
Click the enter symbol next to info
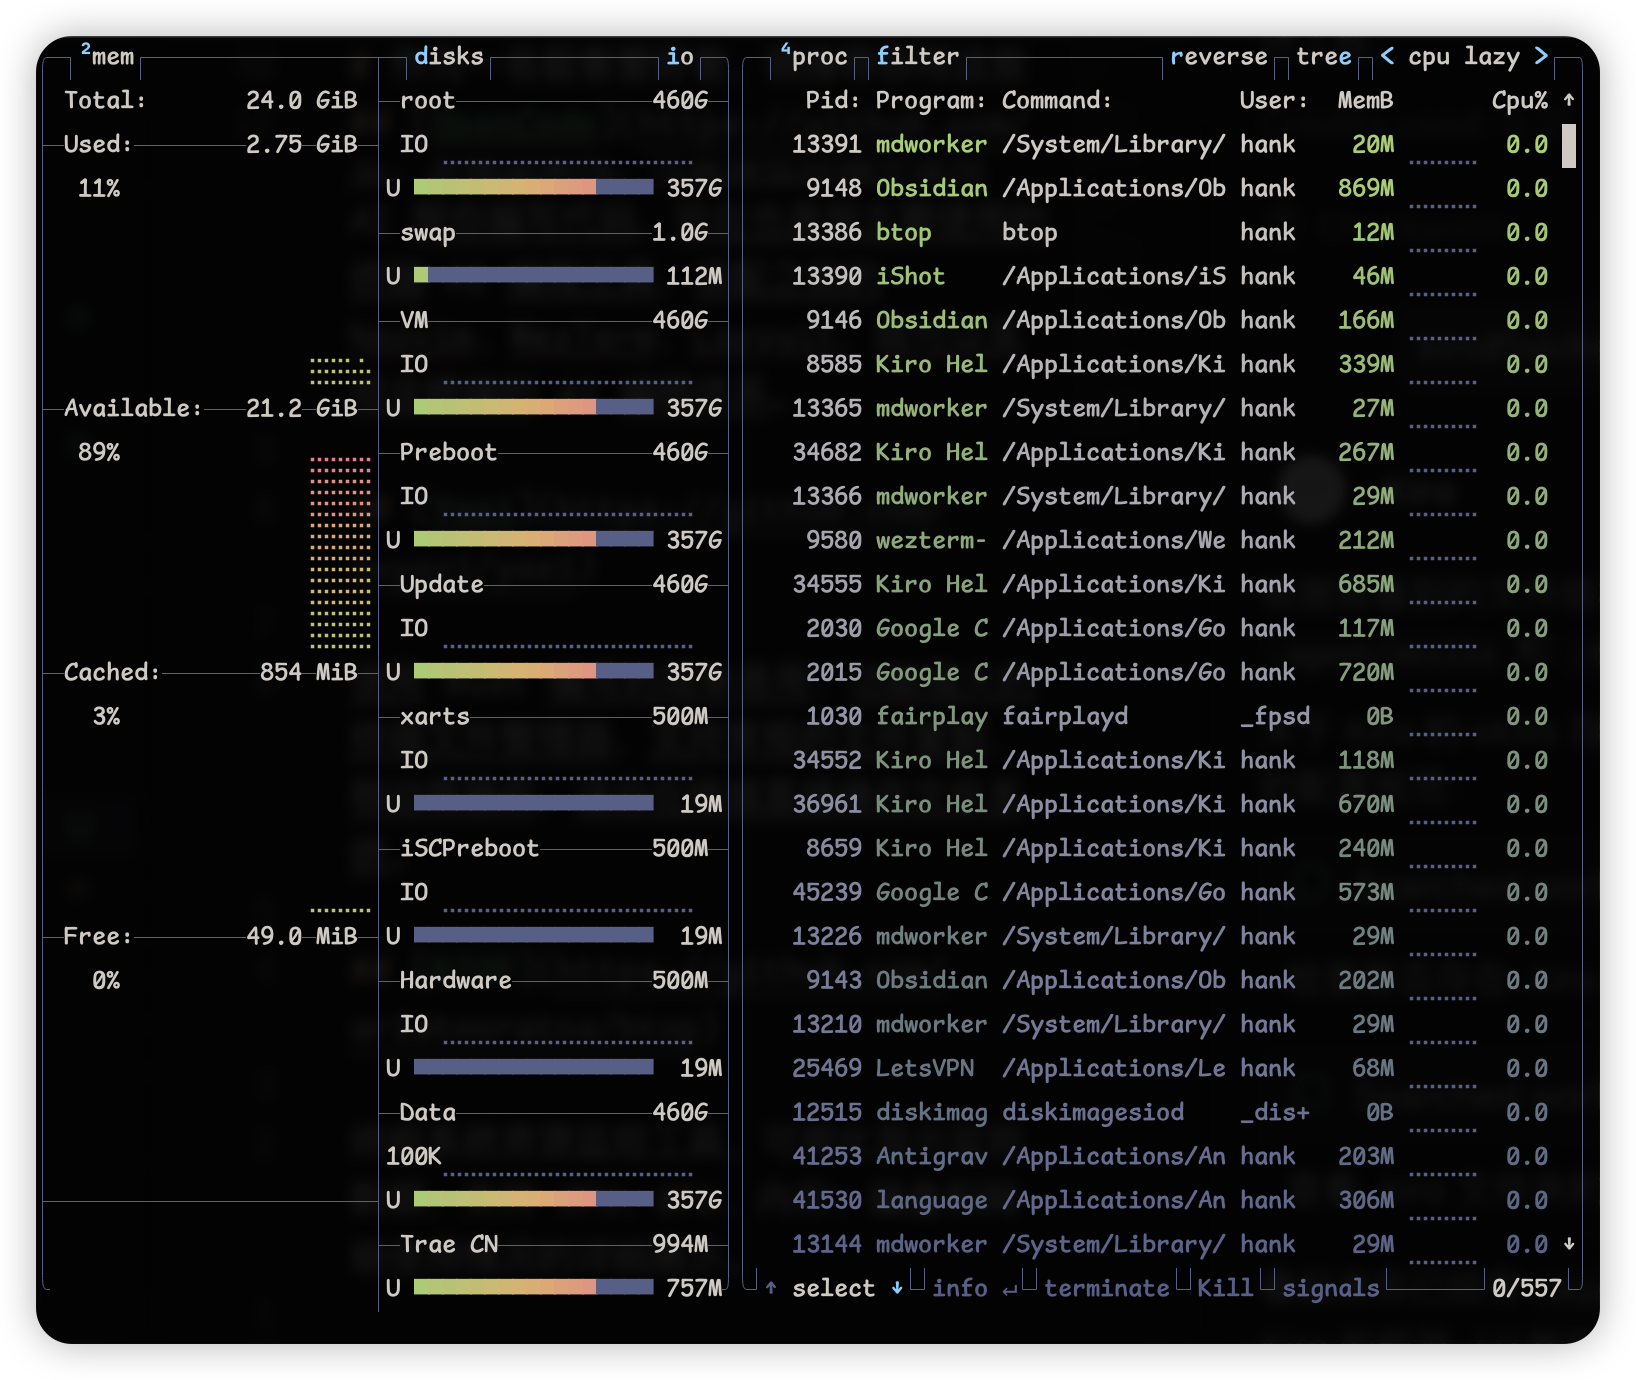tap(1010, 1289)
